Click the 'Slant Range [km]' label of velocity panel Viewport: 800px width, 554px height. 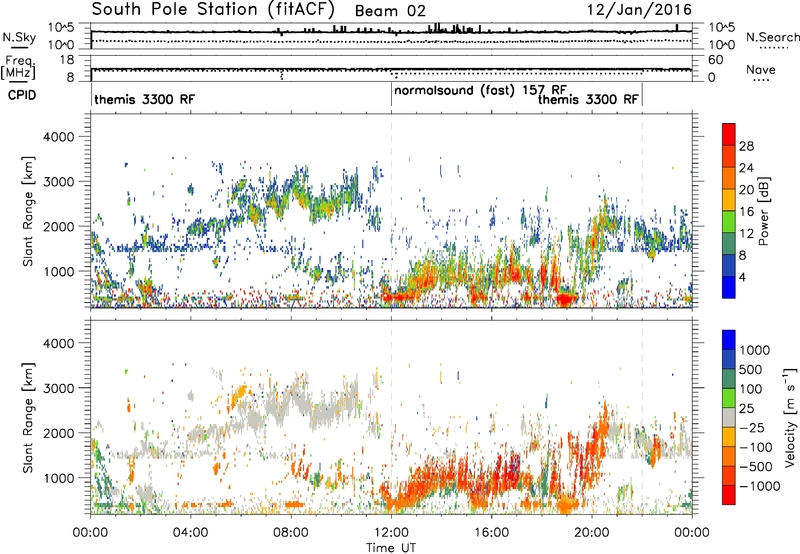28,418
